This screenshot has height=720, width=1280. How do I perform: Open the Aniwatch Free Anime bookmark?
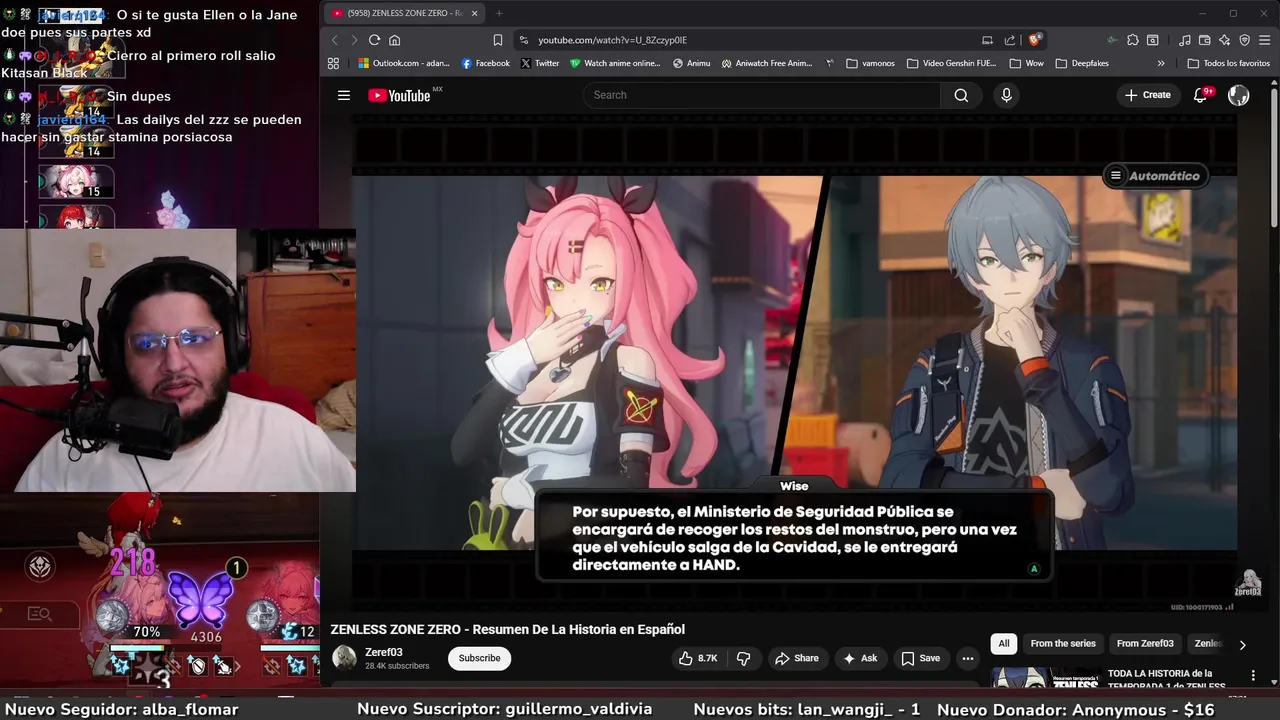point(767,63)
